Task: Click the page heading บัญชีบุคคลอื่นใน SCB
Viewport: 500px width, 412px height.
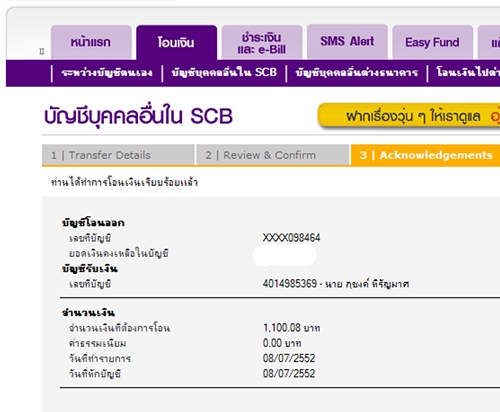Action: 138,116
